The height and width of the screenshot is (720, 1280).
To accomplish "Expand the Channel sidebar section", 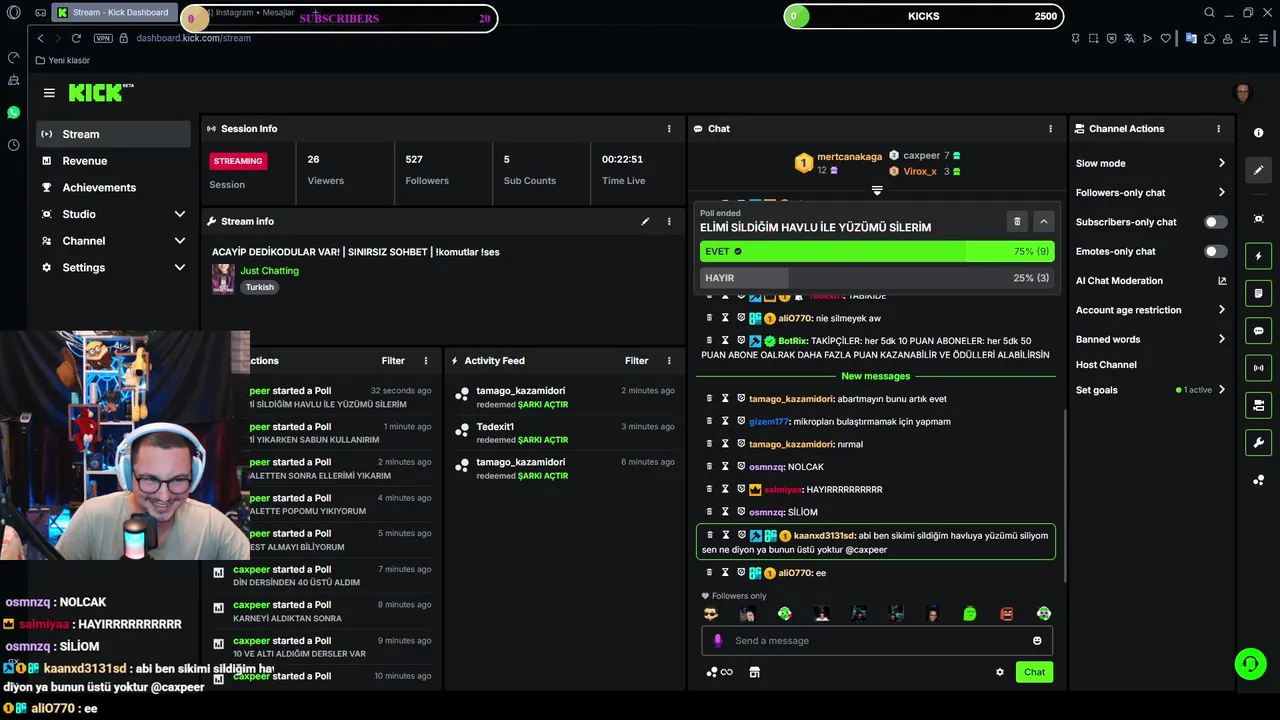I will pos(179,241).
